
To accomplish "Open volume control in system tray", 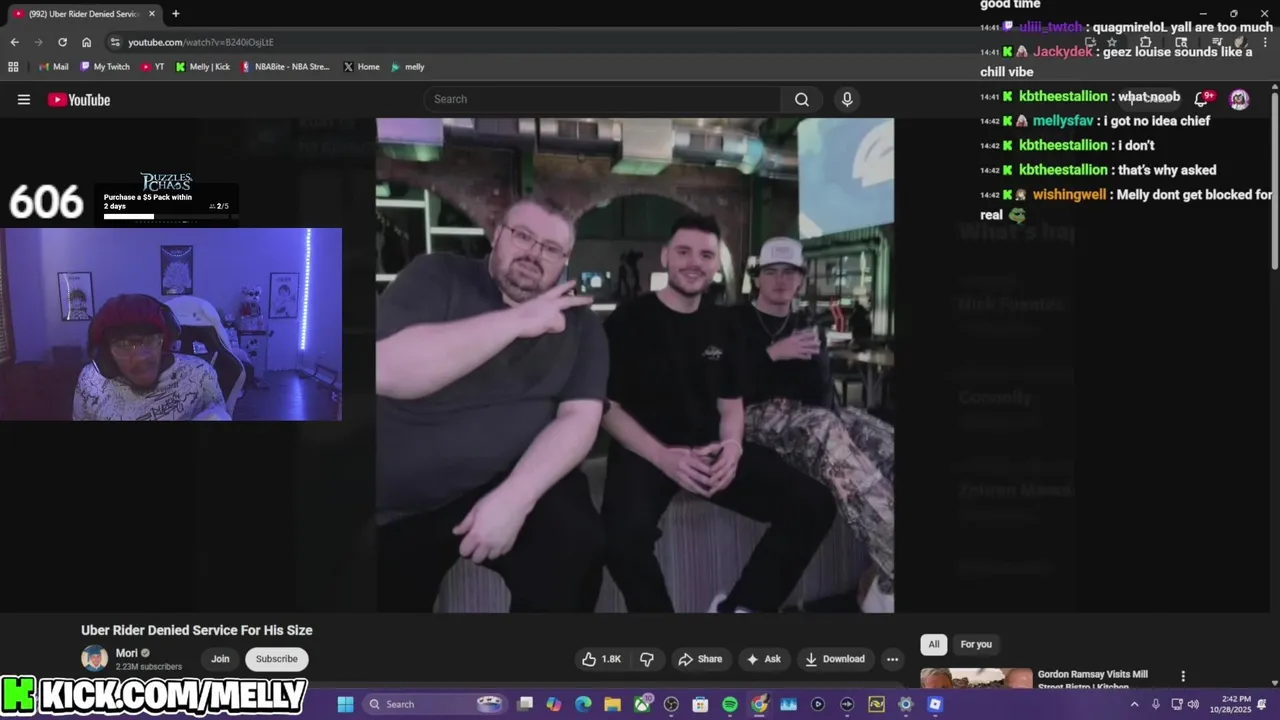I will (1192, 704).
